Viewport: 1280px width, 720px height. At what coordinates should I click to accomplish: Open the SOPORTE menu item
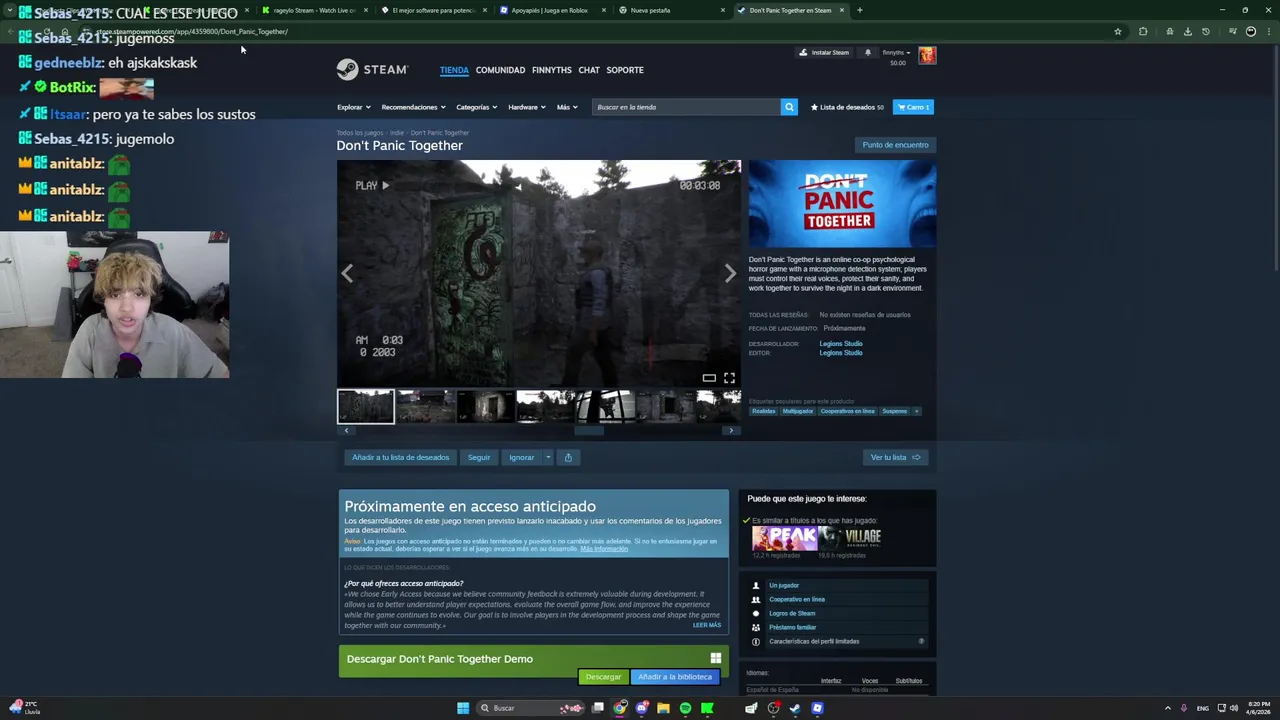point(625,70)
